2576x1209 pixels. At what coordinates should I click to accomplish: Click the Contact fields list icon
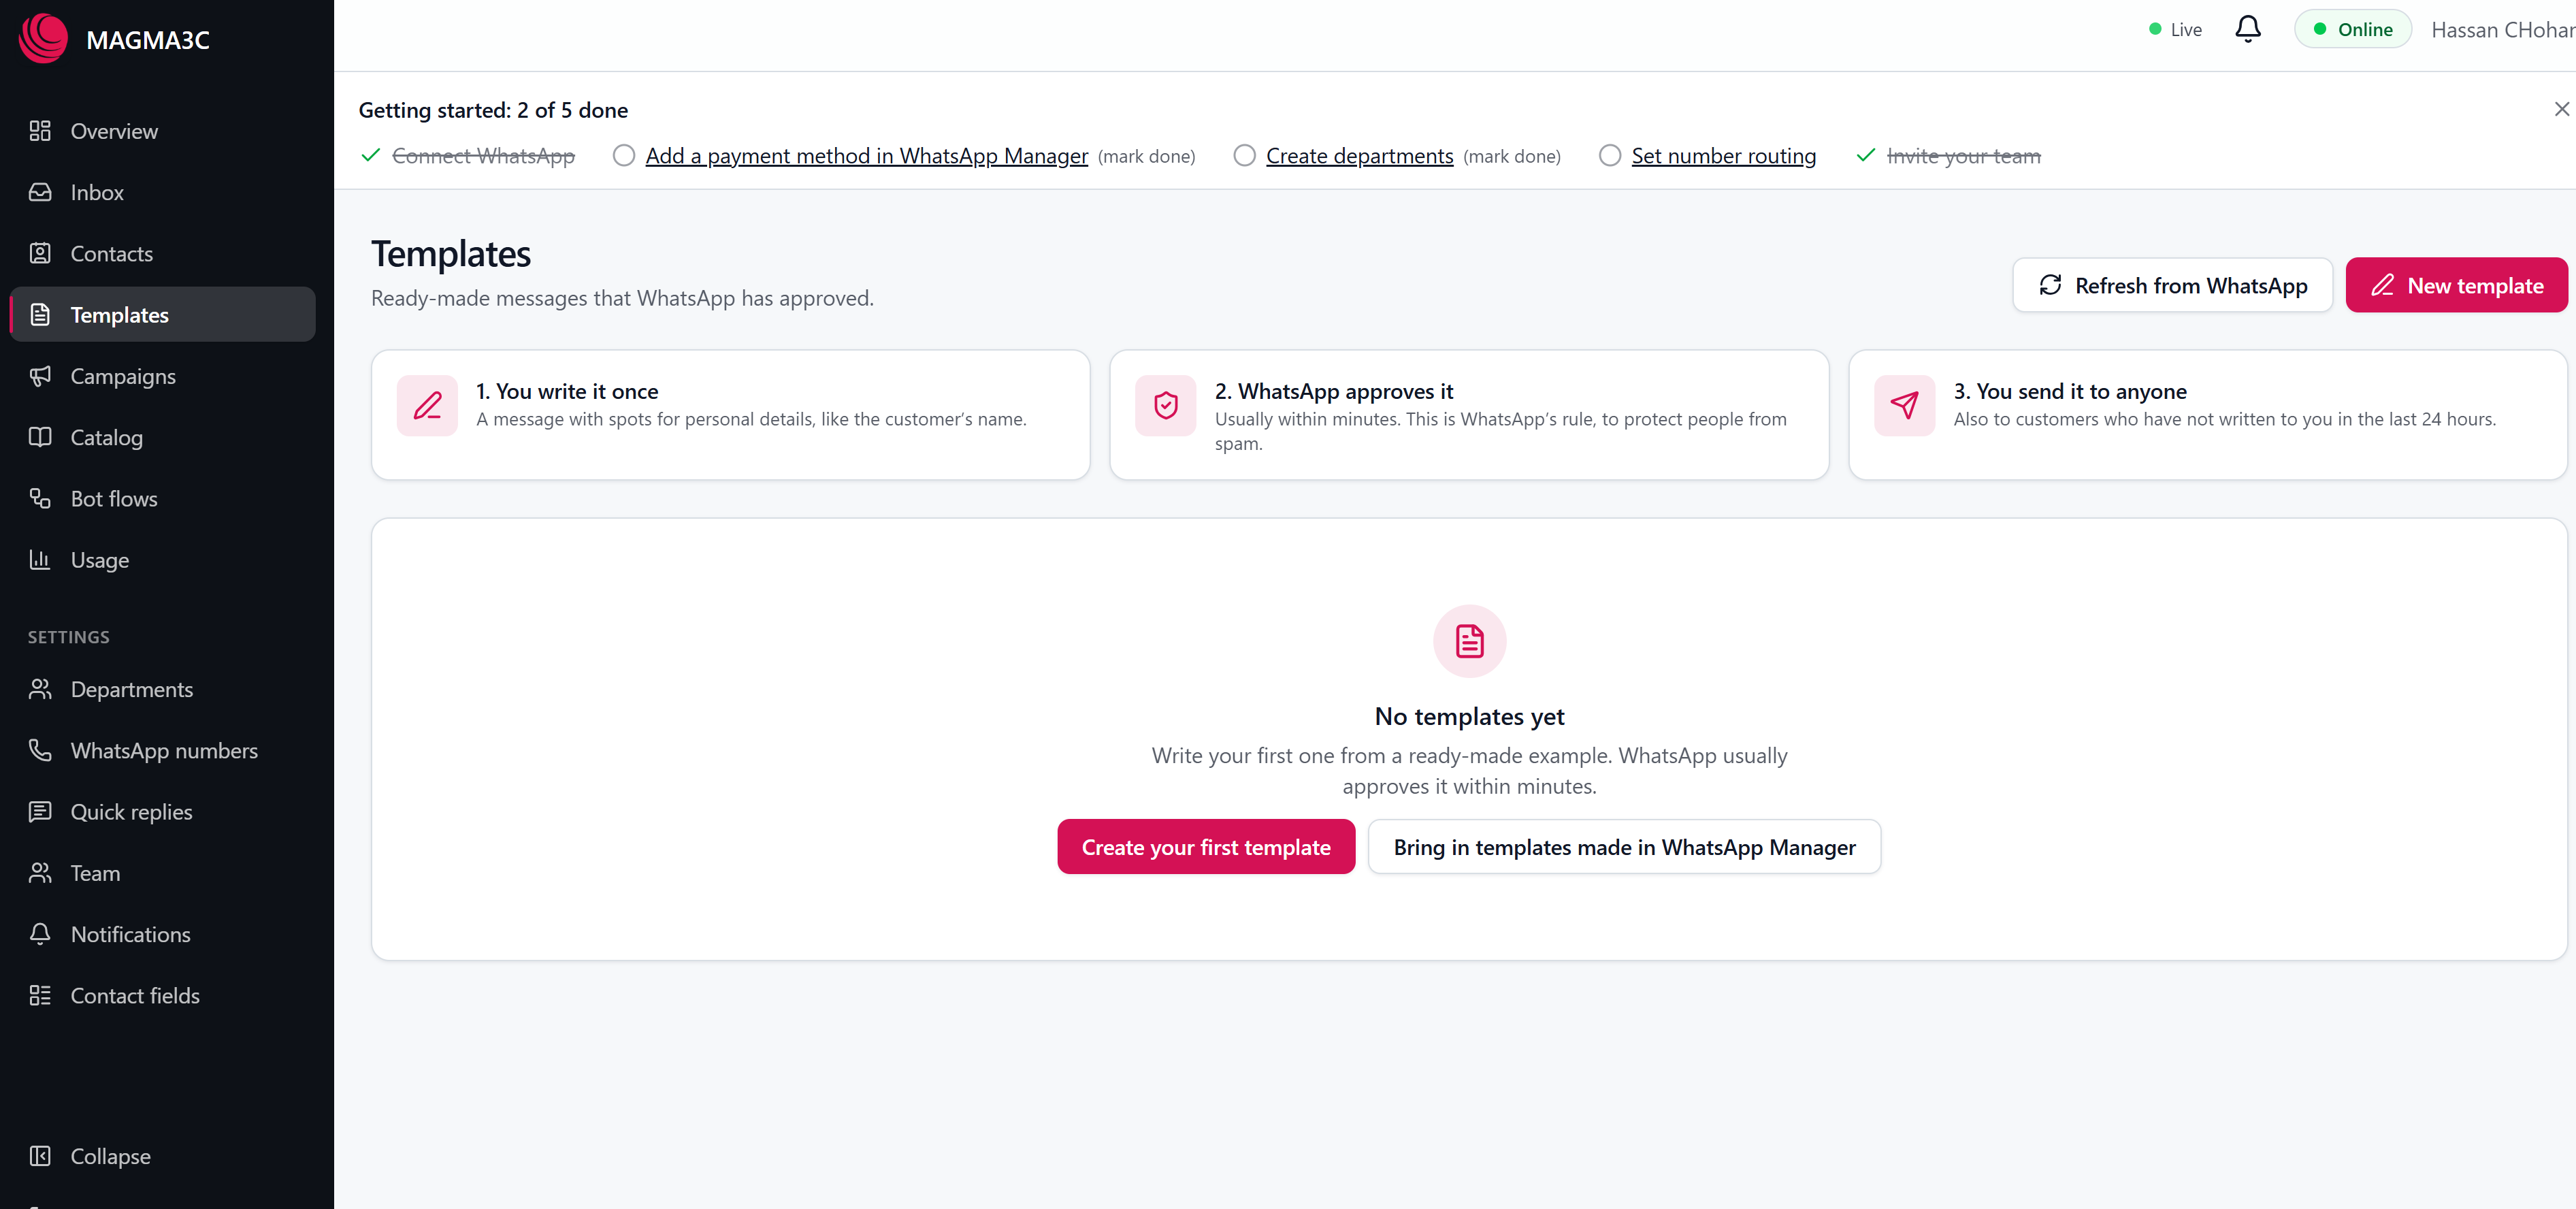(40, 995)
